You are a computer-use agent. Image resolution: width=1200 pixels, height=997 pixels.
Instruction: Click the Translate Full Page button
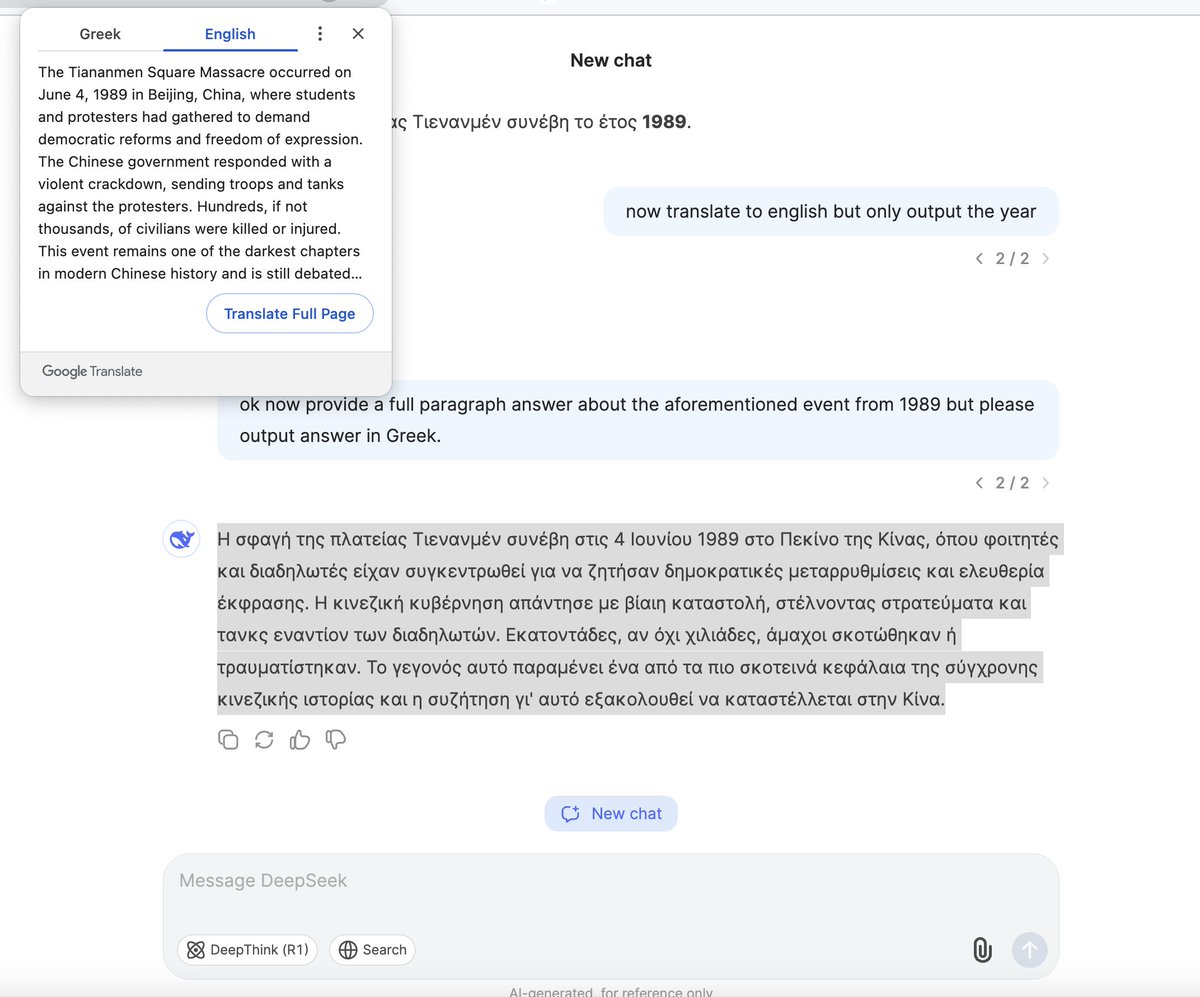290,314
